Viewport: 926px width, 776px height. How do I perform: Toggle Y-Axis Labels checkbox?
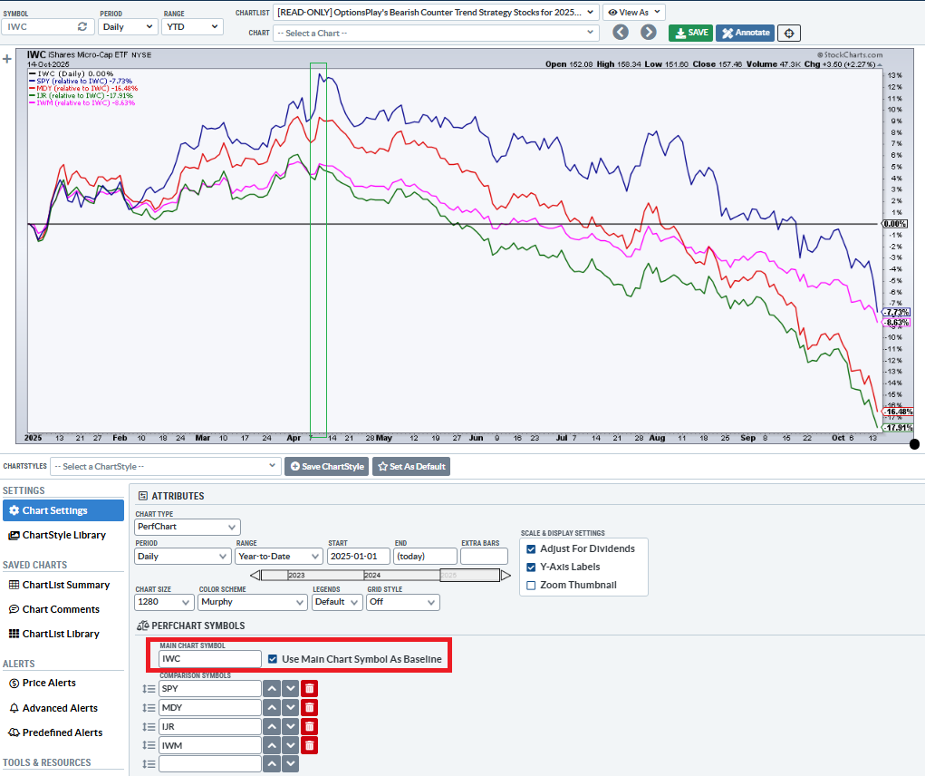click(531, 567)
